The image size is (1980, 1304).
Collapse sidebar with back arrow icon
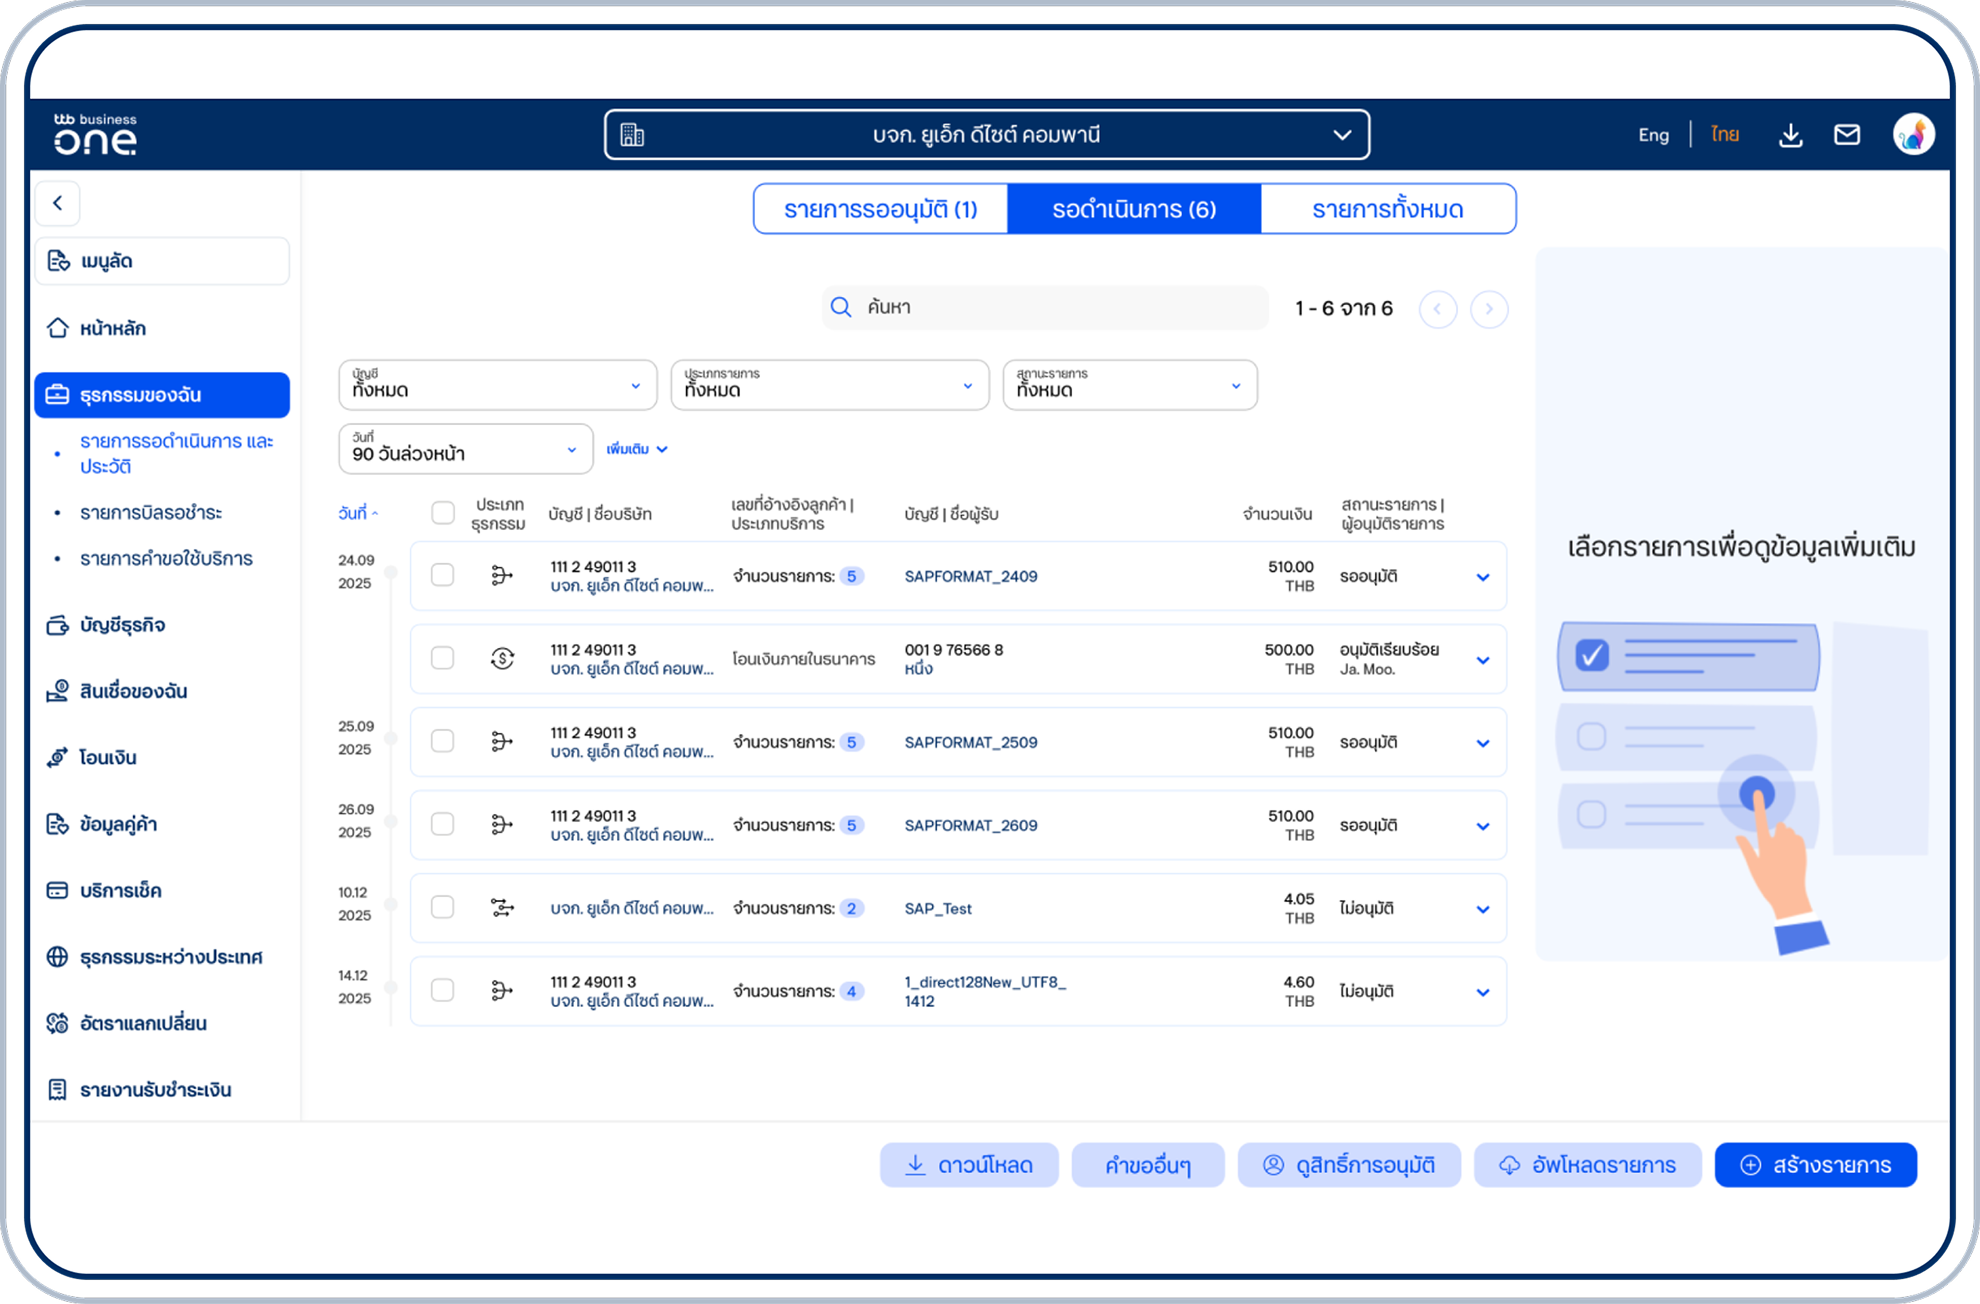pos(58,203)
